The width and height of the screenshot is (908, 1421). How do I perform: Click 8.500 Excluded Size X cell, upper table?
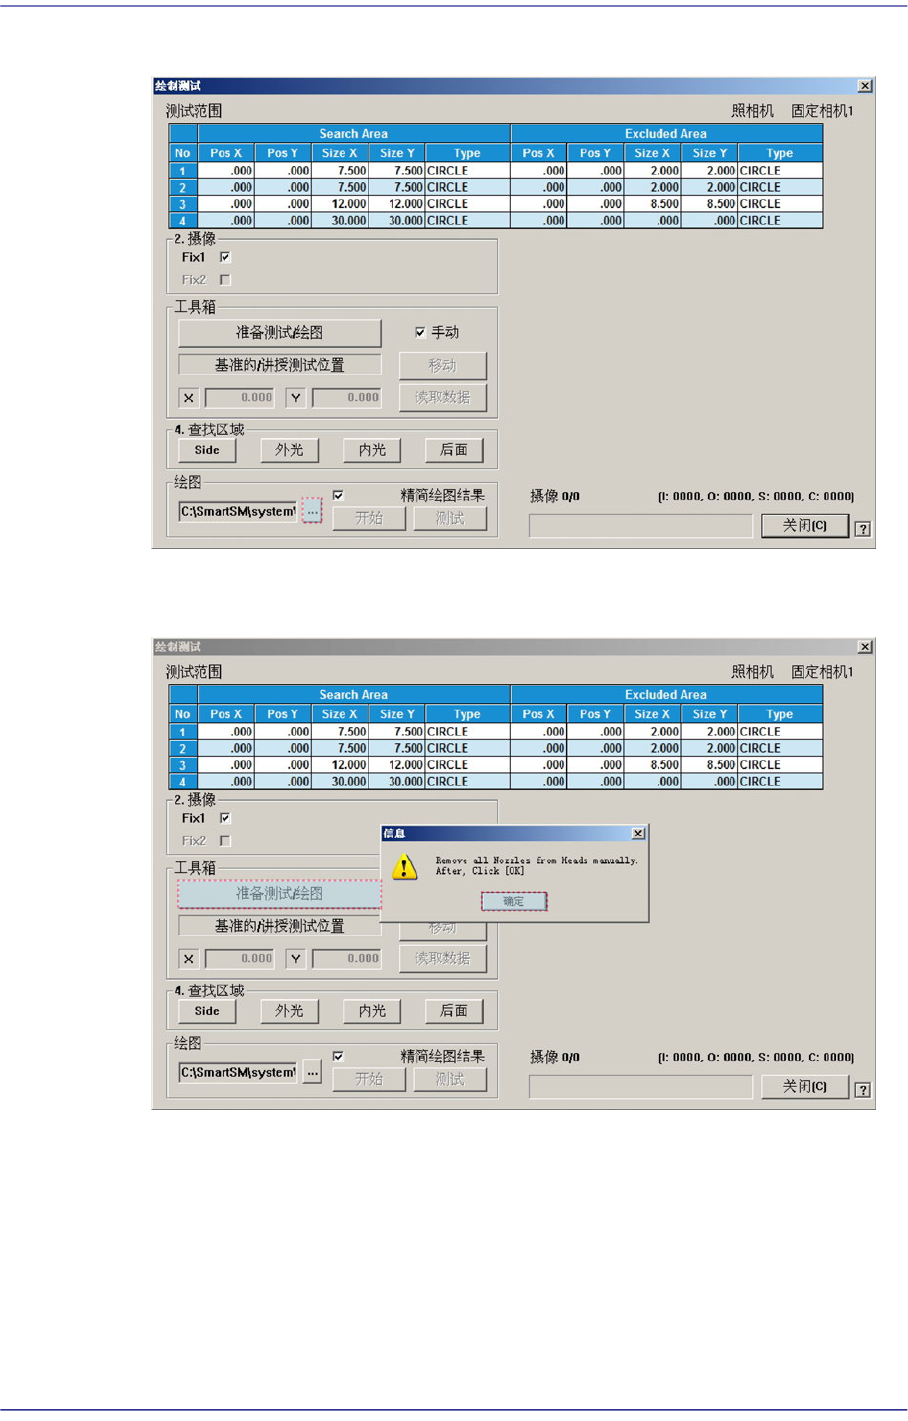[653, 204]
